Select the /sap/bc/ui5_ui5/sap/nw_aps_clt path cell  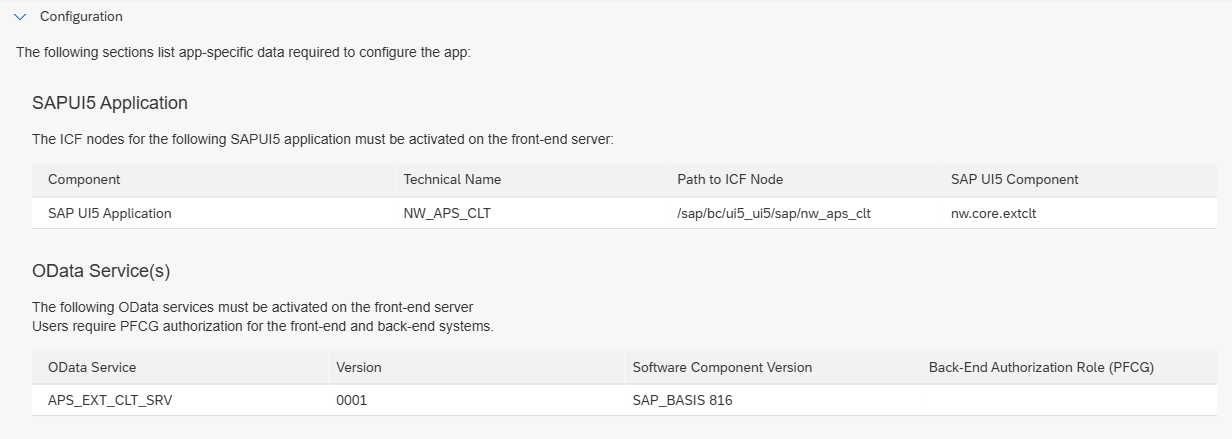(774, 213)
